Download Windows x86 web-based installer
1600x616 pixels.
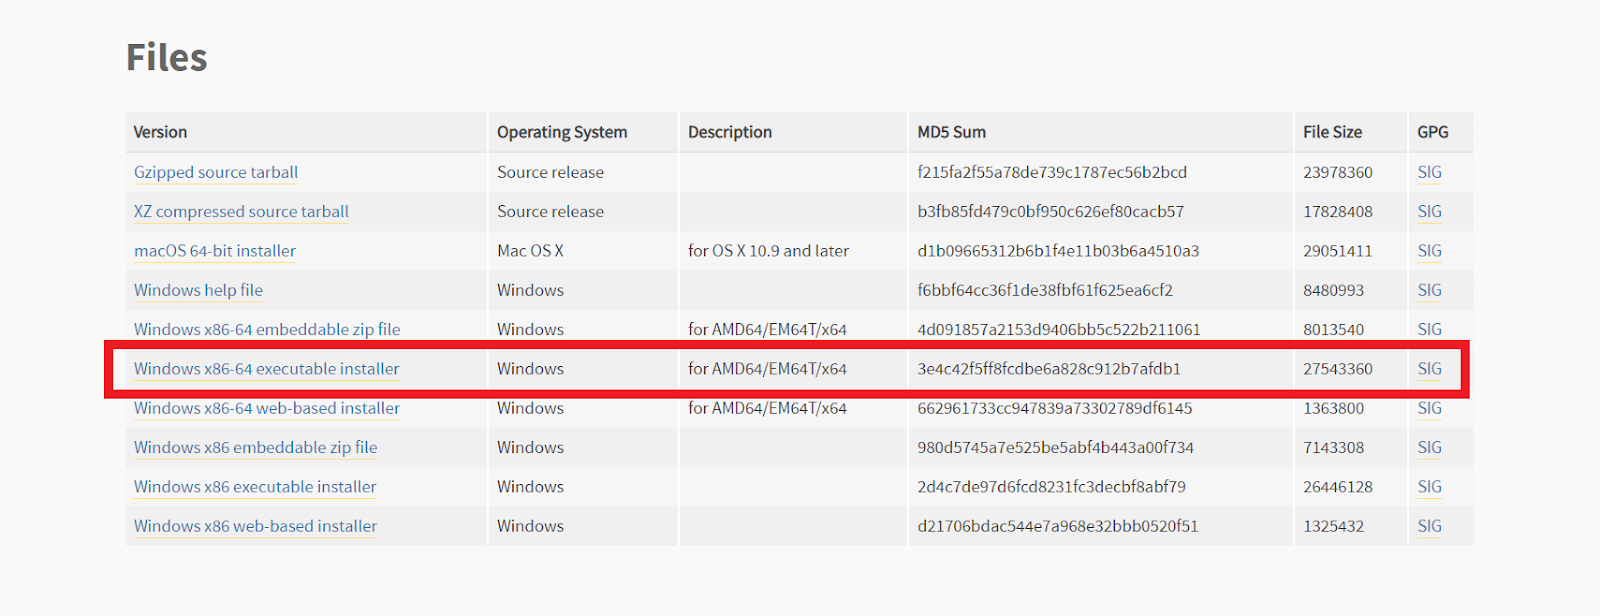(x=255, y=526)
